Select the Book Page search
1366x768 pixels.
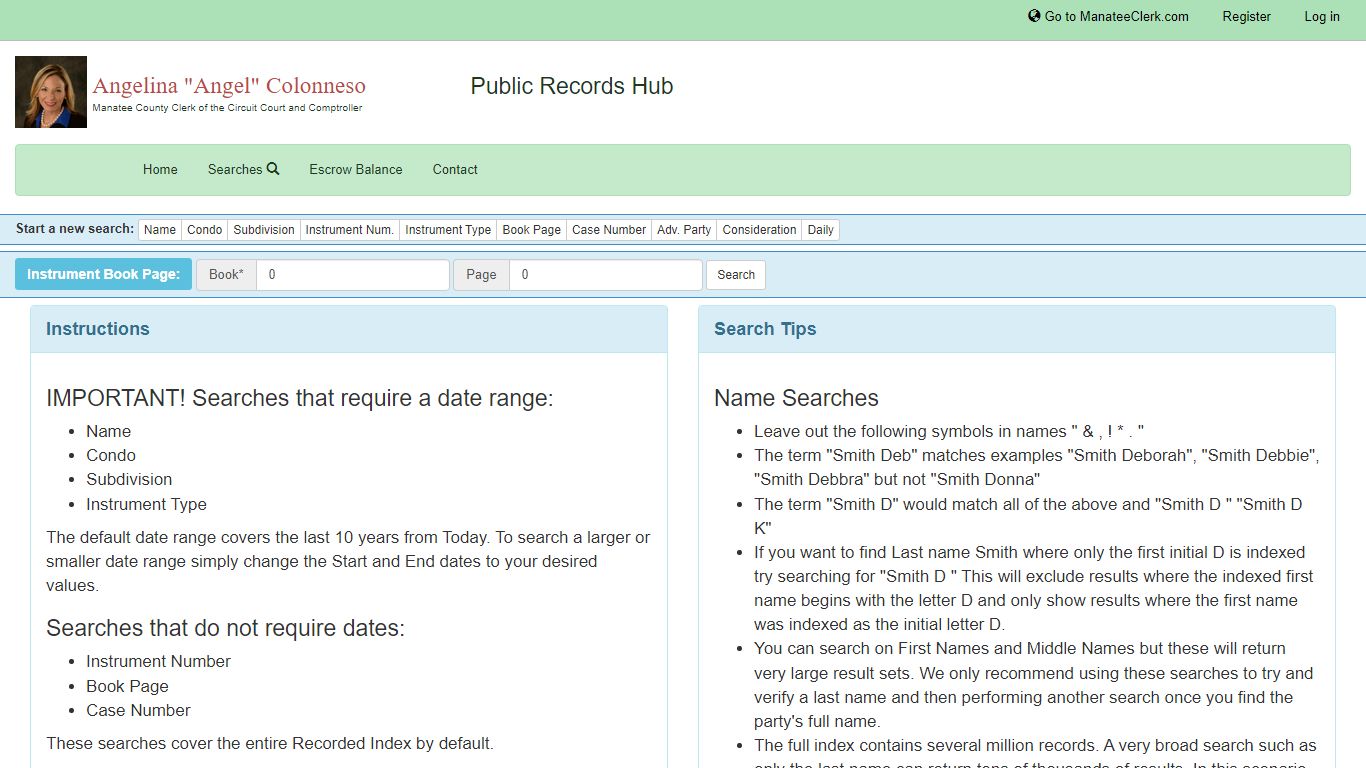point(531,229)
